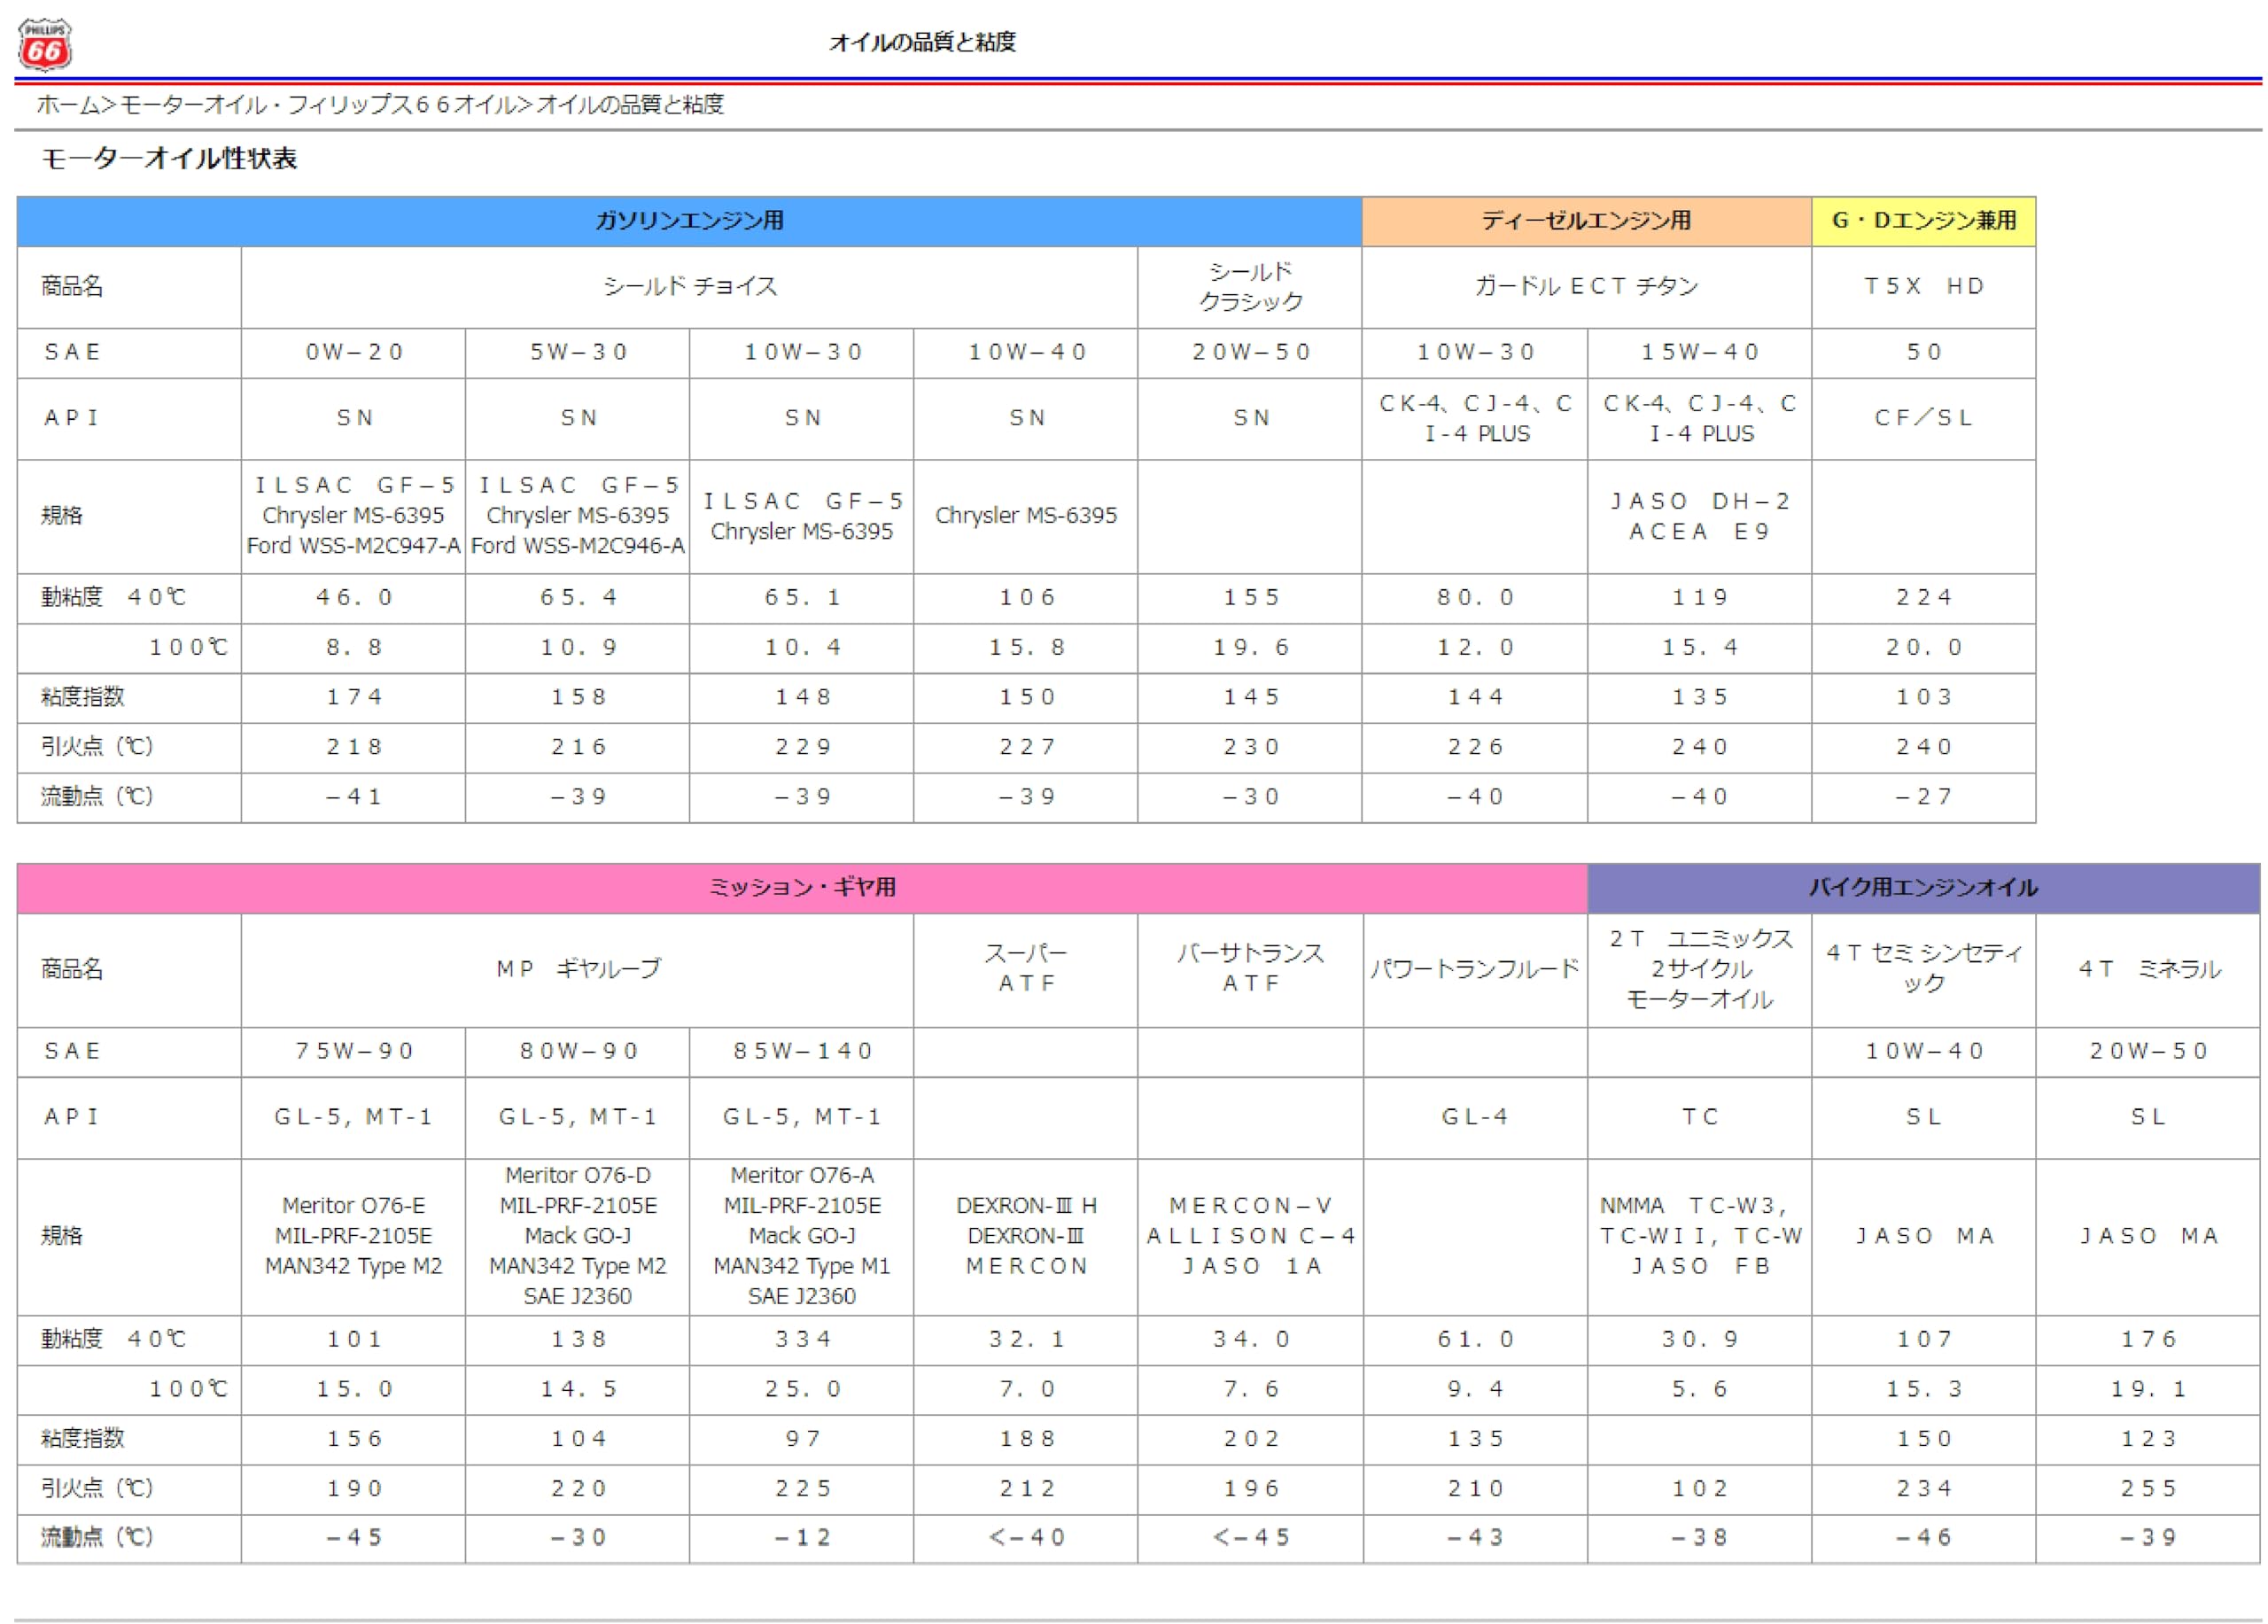This screenshot has height=1624, width=2268.
Task: Click the ディーゼルエンジン用 orange header
Action: coord(1586,221)
